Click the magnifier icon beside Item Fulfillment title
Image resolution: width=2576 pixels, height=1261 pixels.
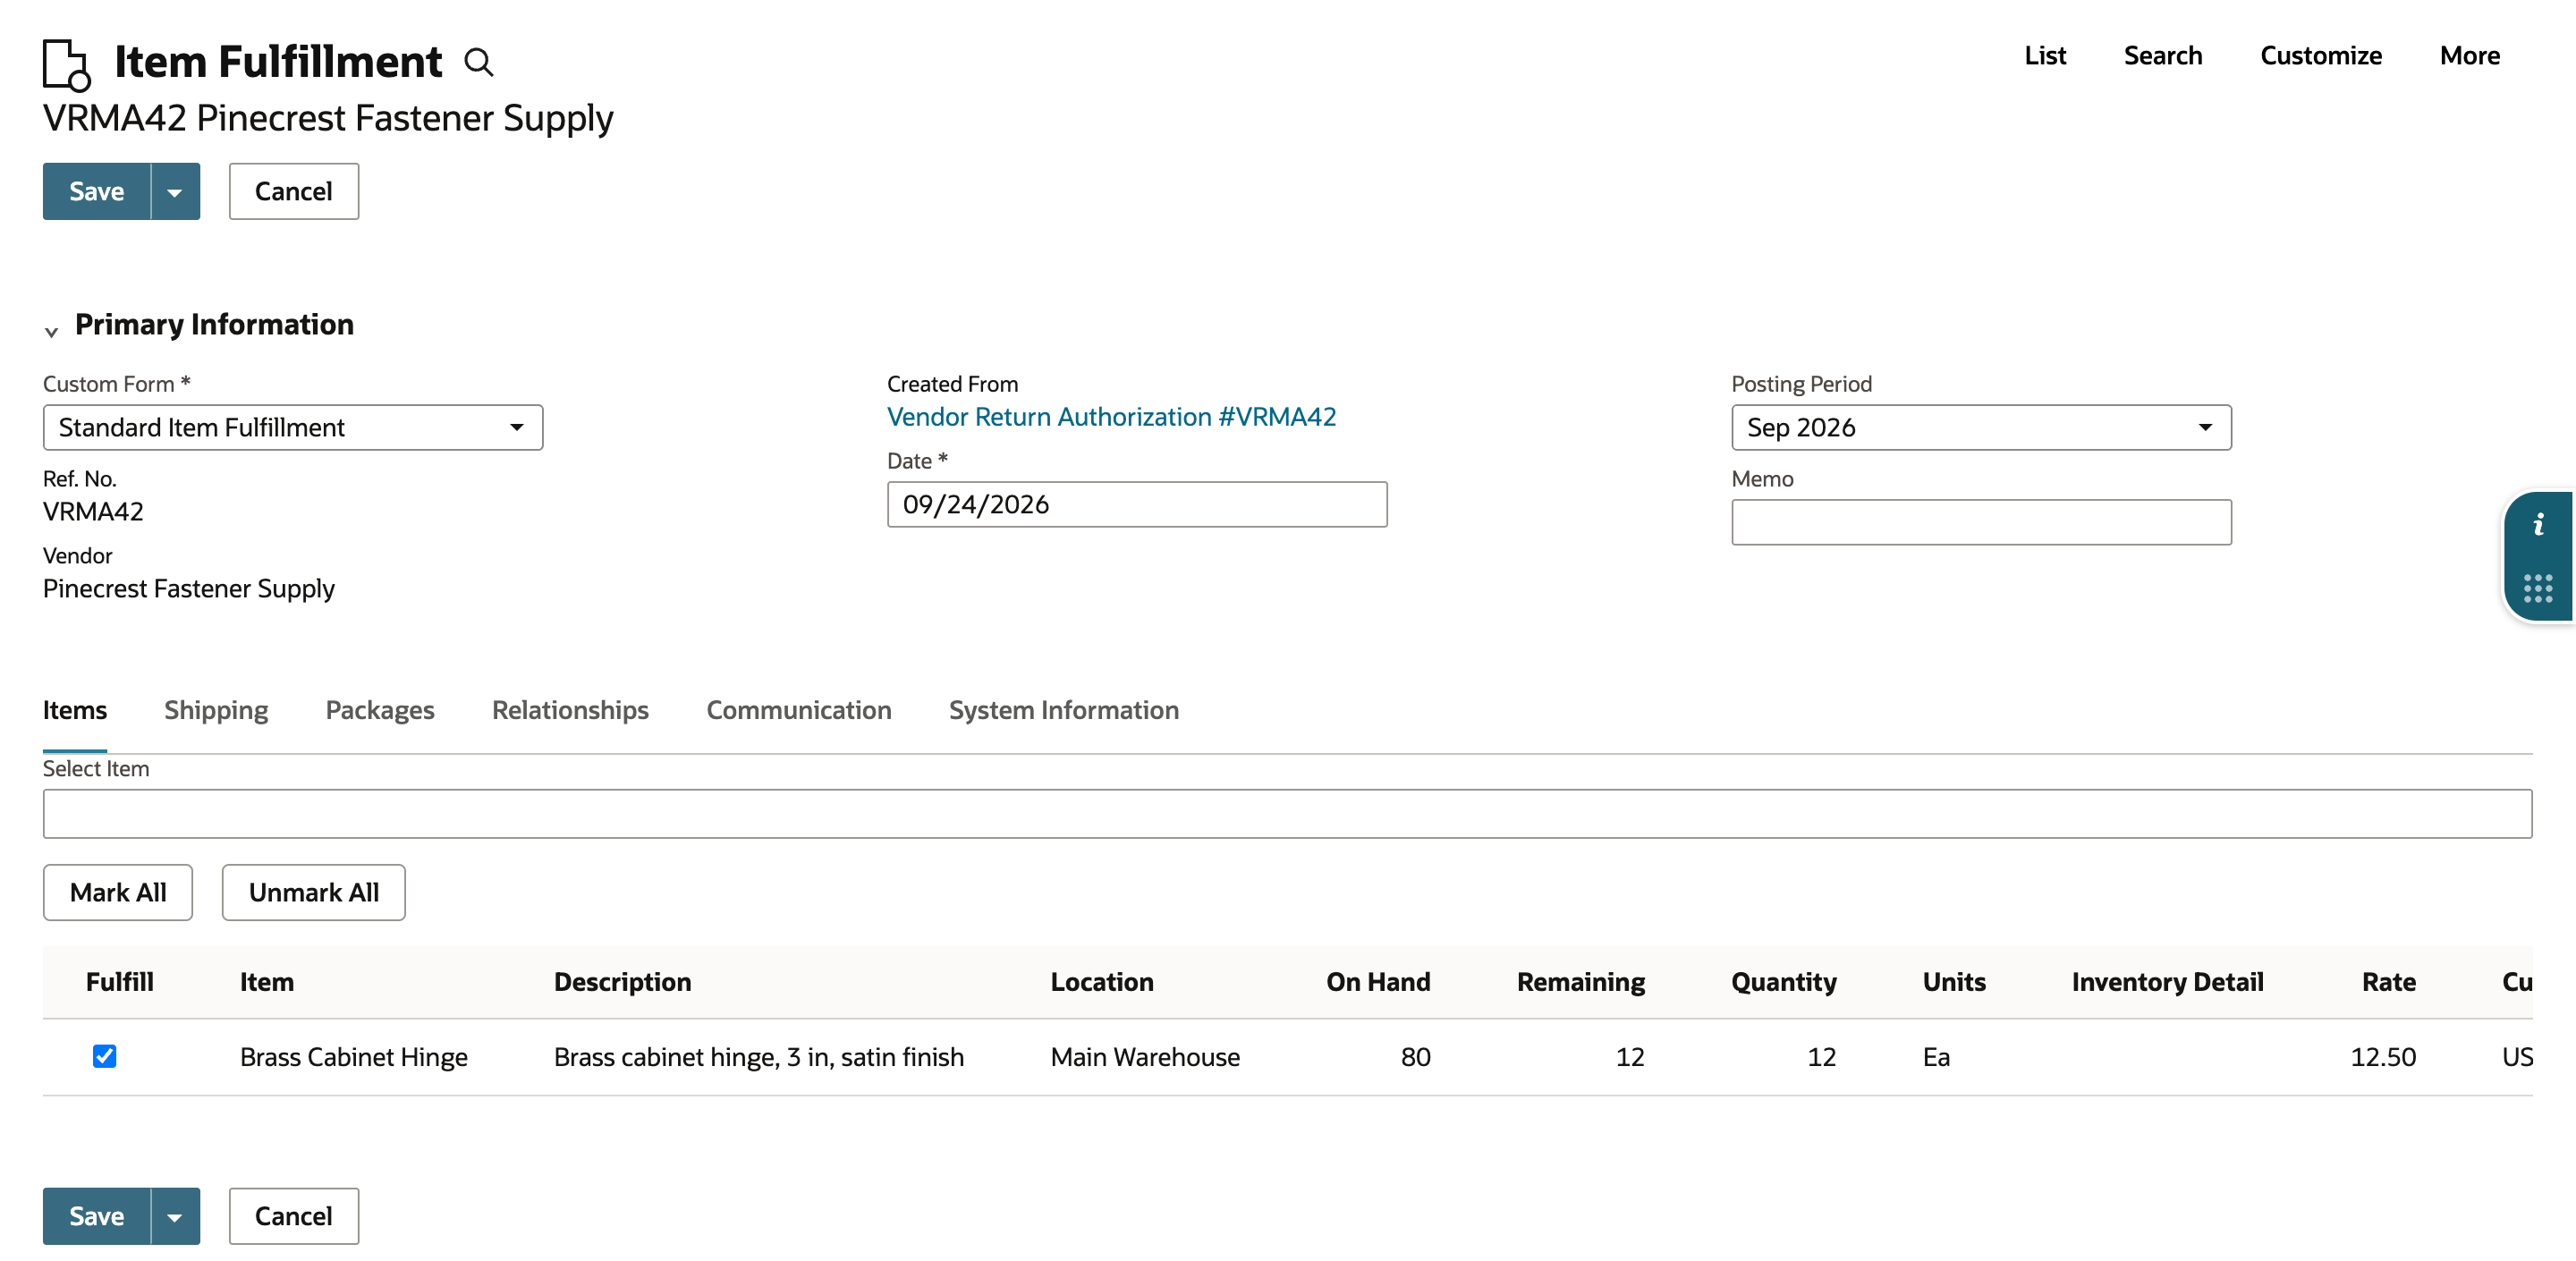coord(479,63)
